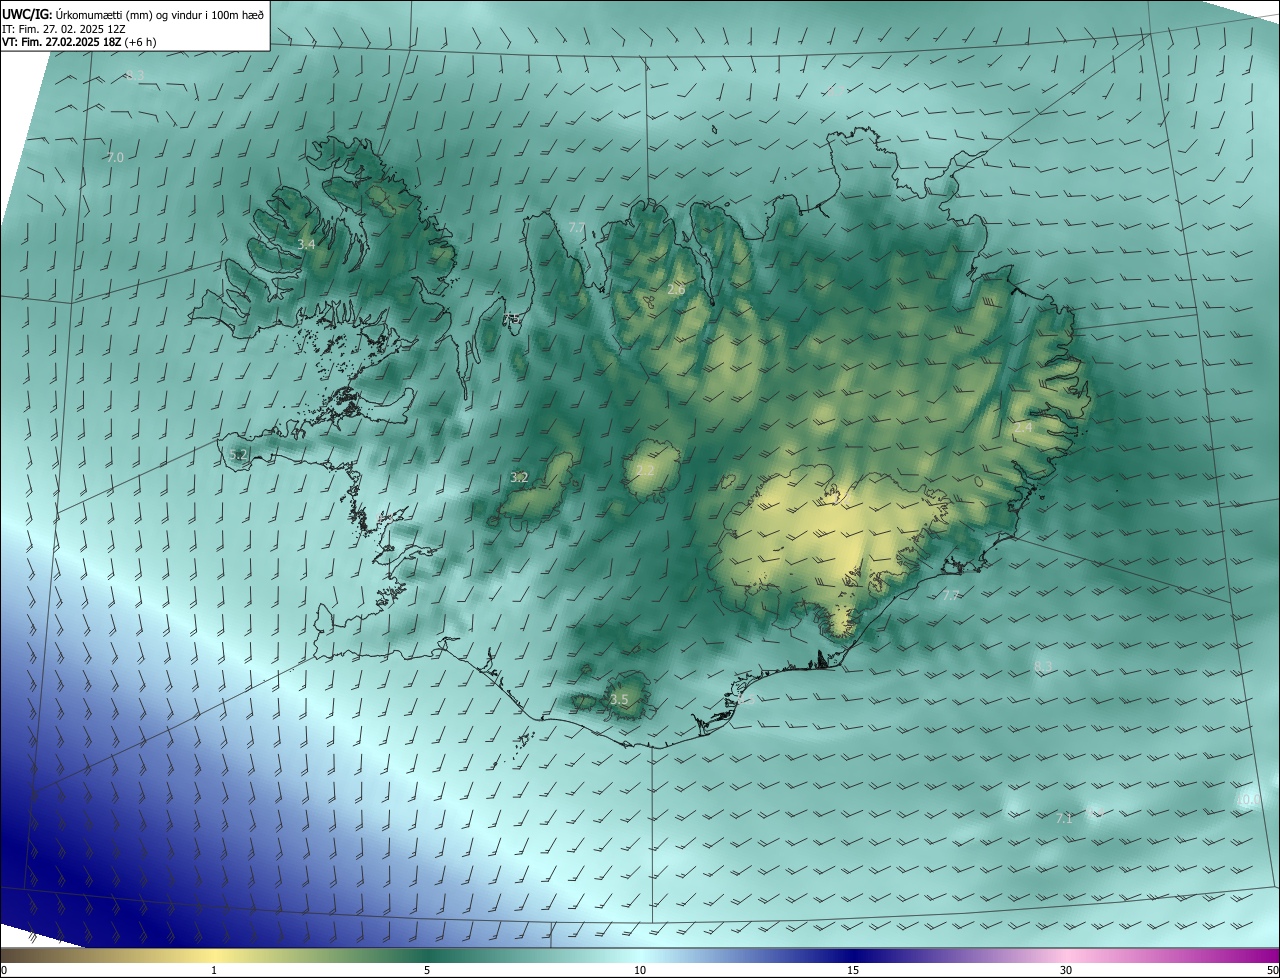This screenshot has height=978, width=1280.
Task: Select the 7.1 value over the southeast sea
Action: (1064, 818)
